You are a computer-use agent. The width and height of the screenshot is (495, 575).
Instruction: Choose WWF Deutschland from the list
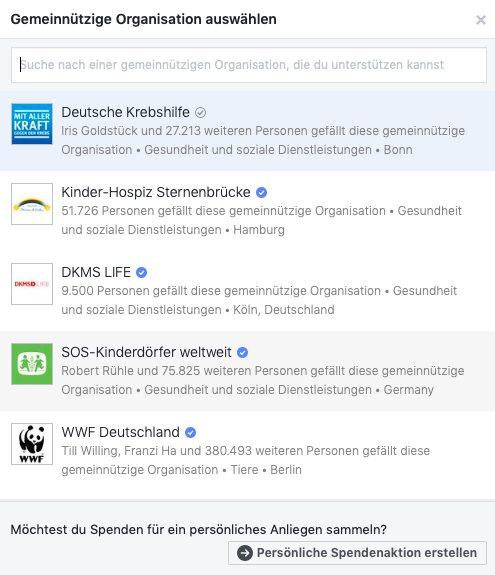point(121,432)
